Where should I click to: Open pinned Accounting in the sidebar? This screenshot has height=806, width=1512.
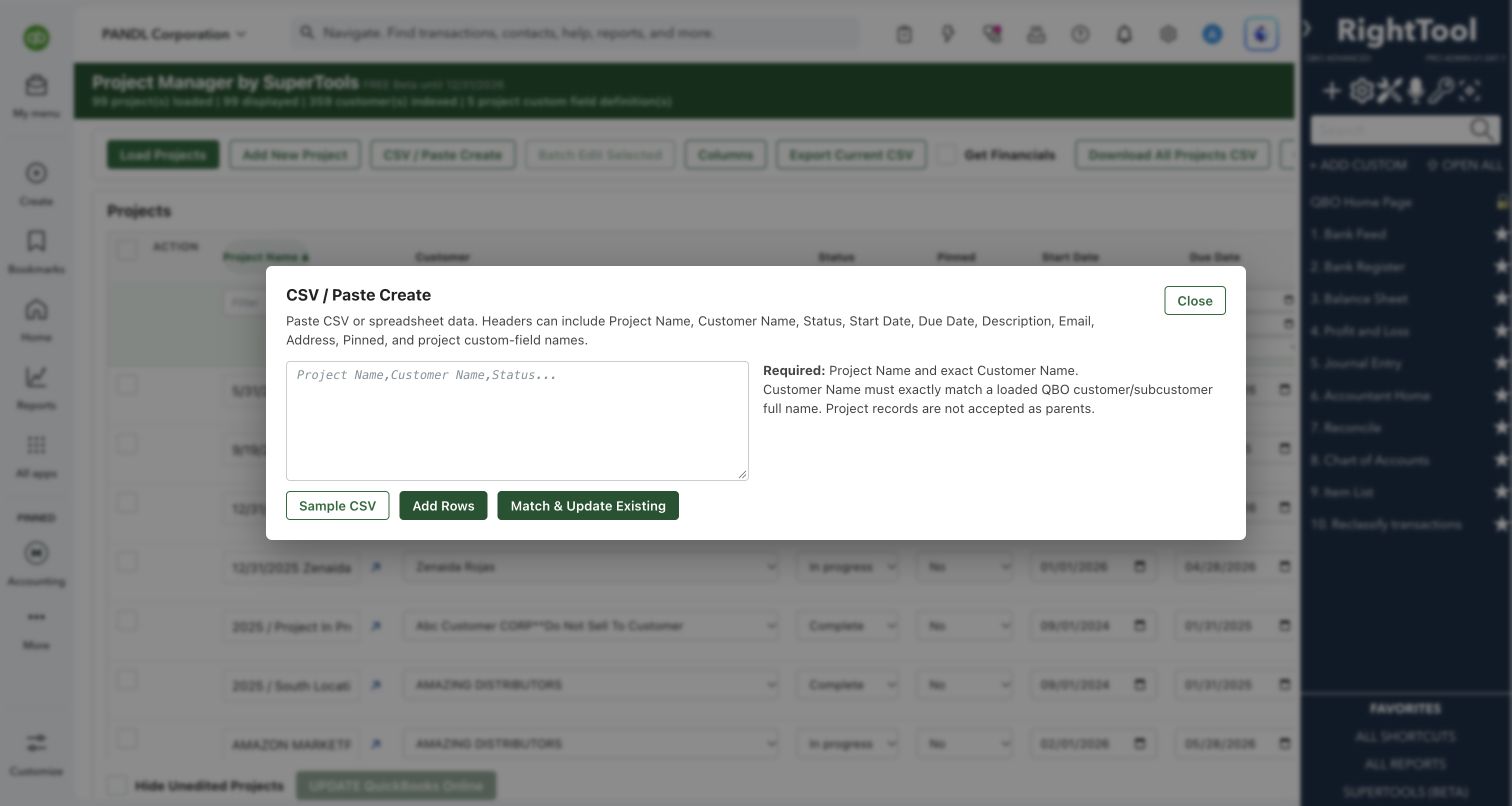36,563
